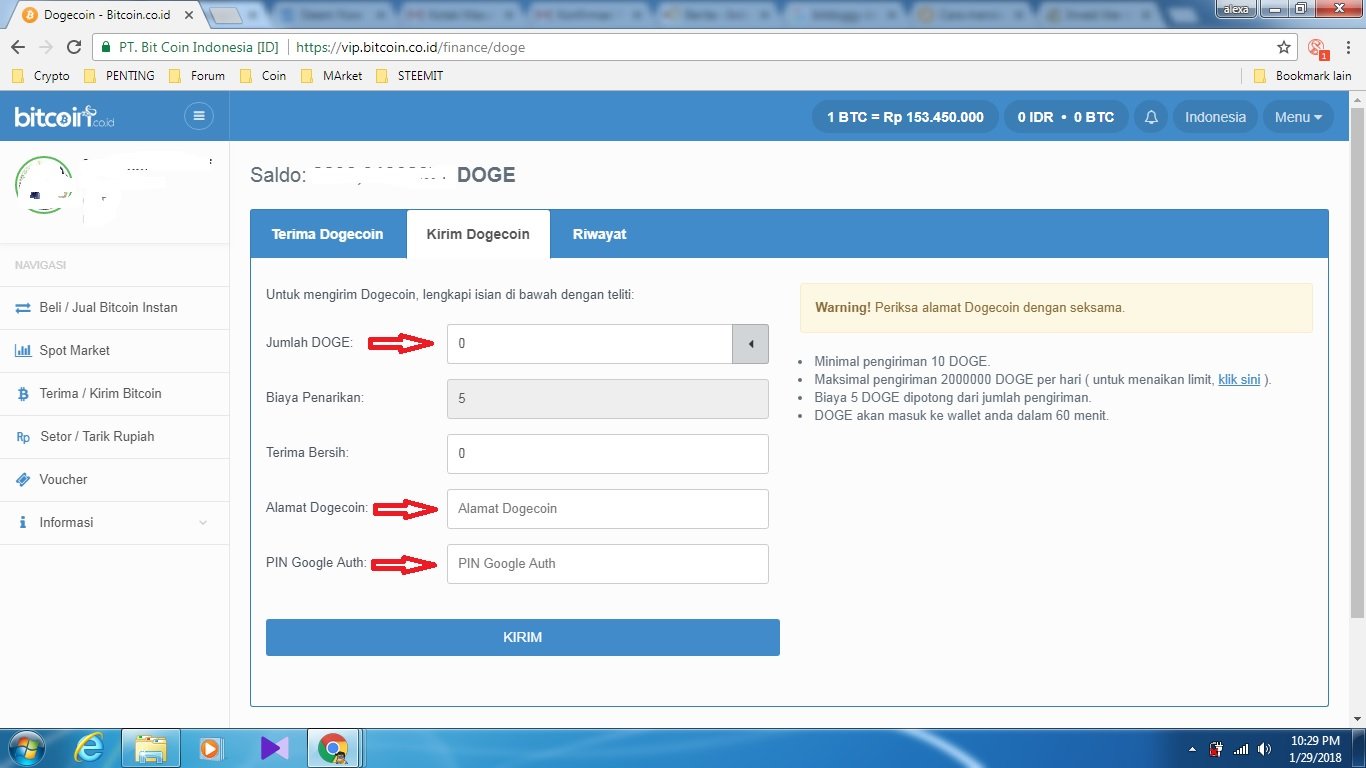Click the user profile avatar in sidebar
Viewport: 1366px width, 768px height.
(x=42, y=185)
